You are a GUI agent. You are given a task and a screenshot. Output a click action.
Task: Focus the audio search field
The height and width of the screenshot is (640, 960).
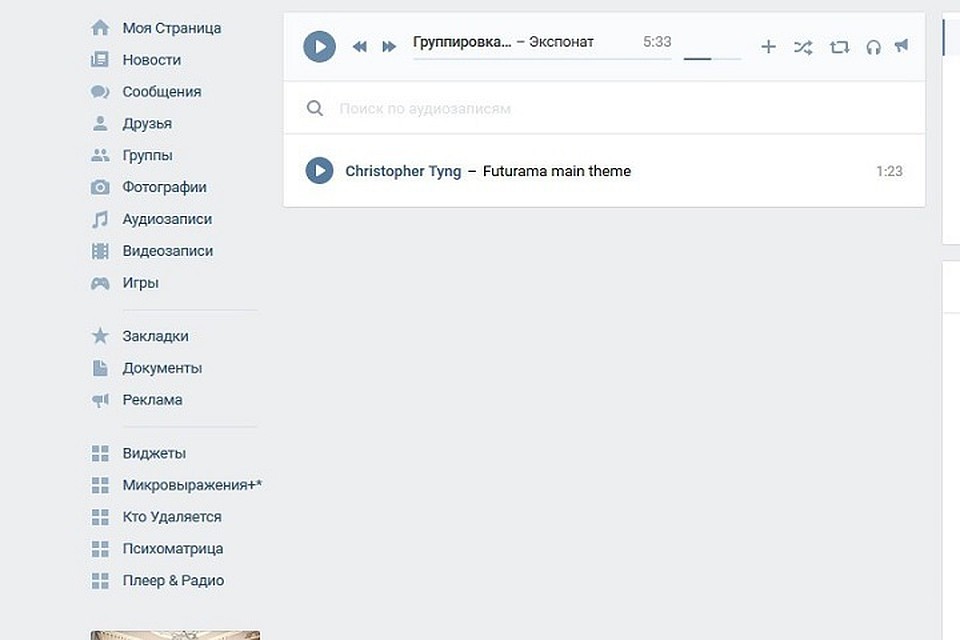point(600,108)
